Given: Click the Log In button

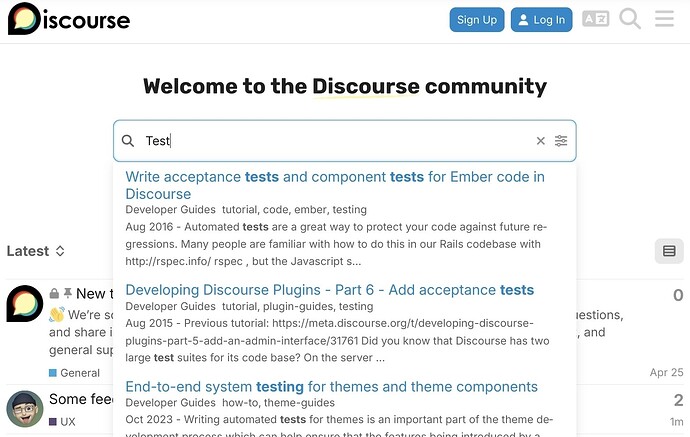Looking at the screenshot, I should click(541, 20).
